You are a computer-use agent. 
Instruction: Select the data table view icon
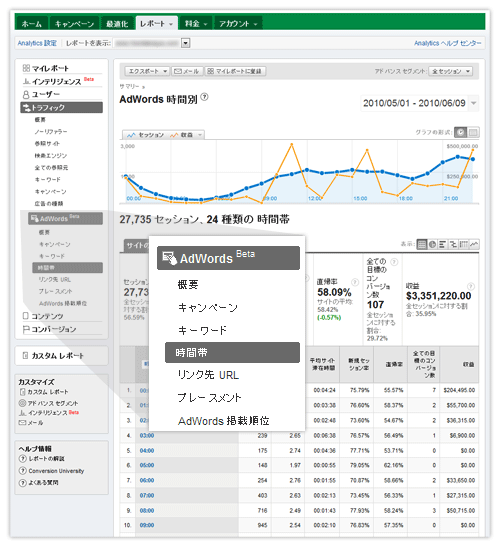(422, 244)
